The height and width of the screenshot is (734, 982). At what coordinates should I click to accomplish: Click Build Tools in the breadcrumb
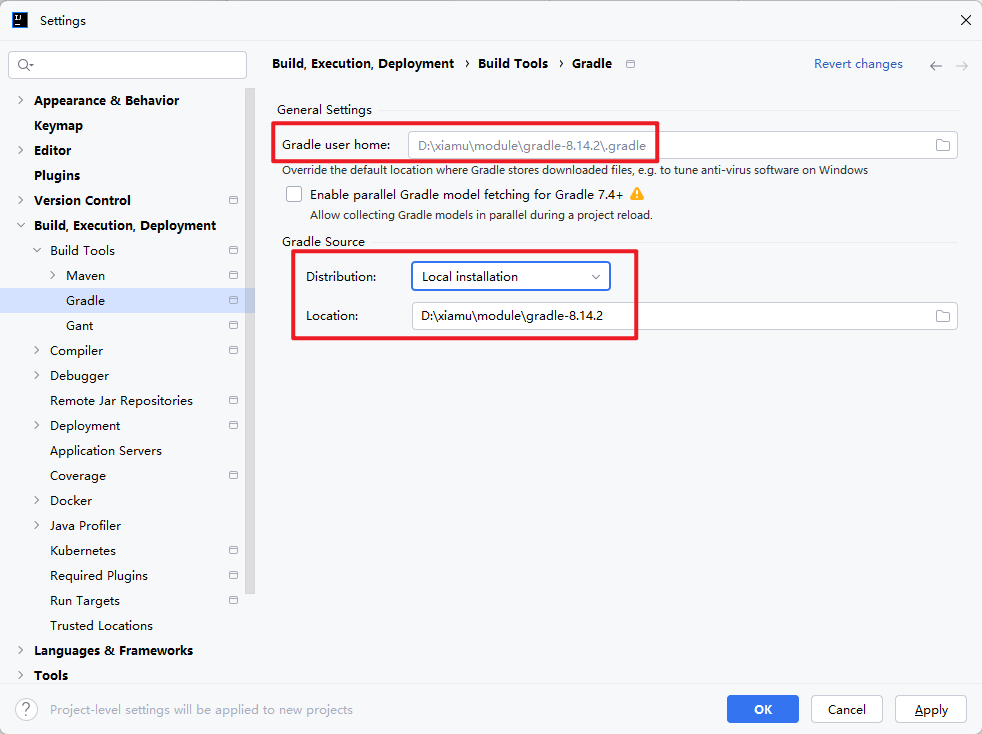(513, 64)
